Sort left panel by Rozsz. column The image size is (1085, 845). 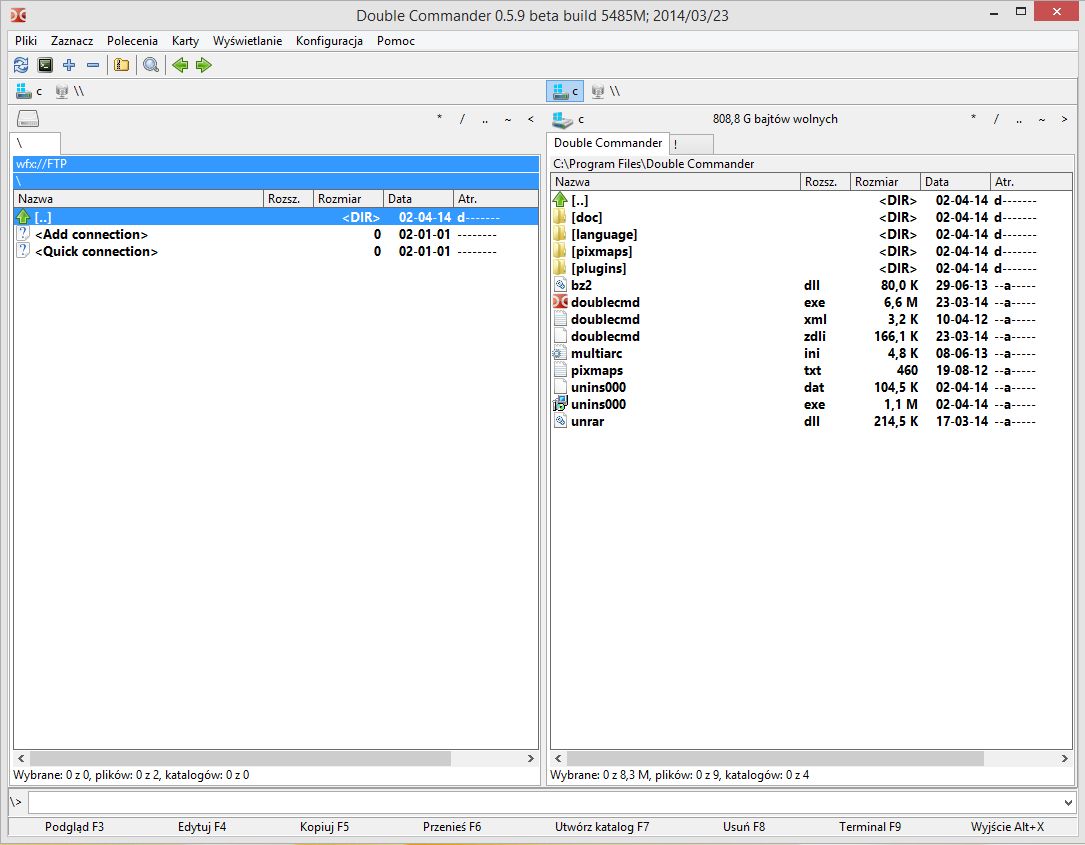pos(289,199)
